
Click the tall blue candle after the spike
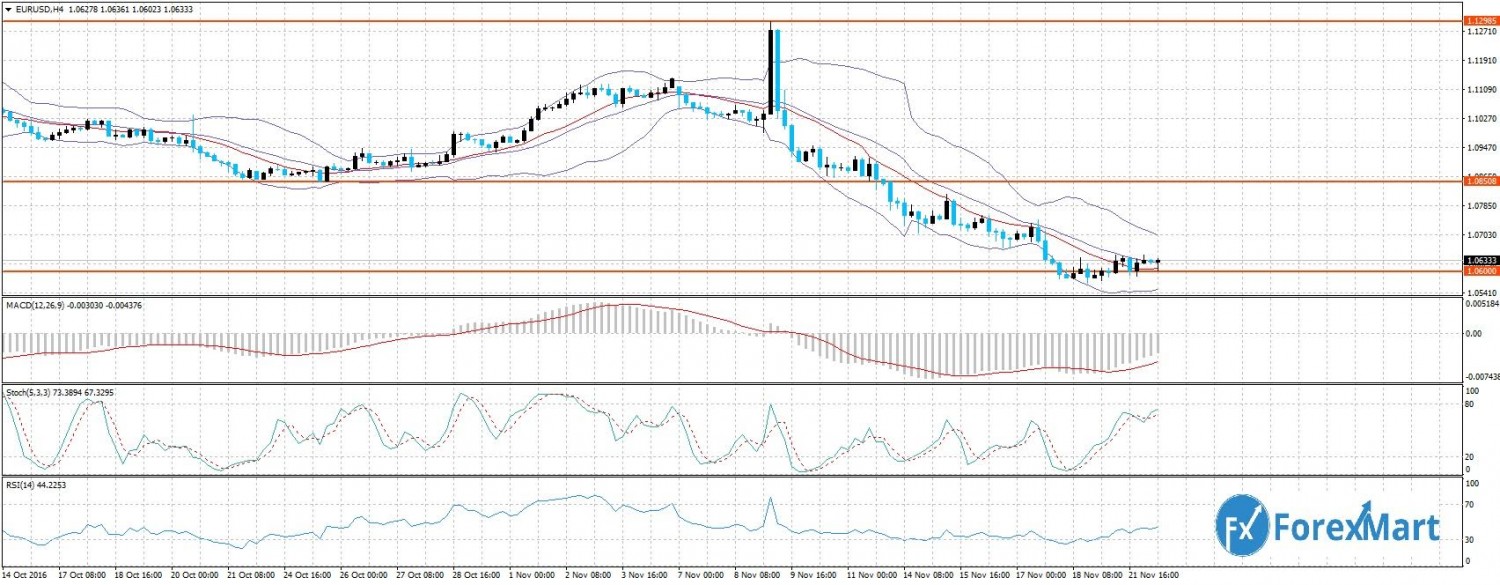click(x=777, y=70)
